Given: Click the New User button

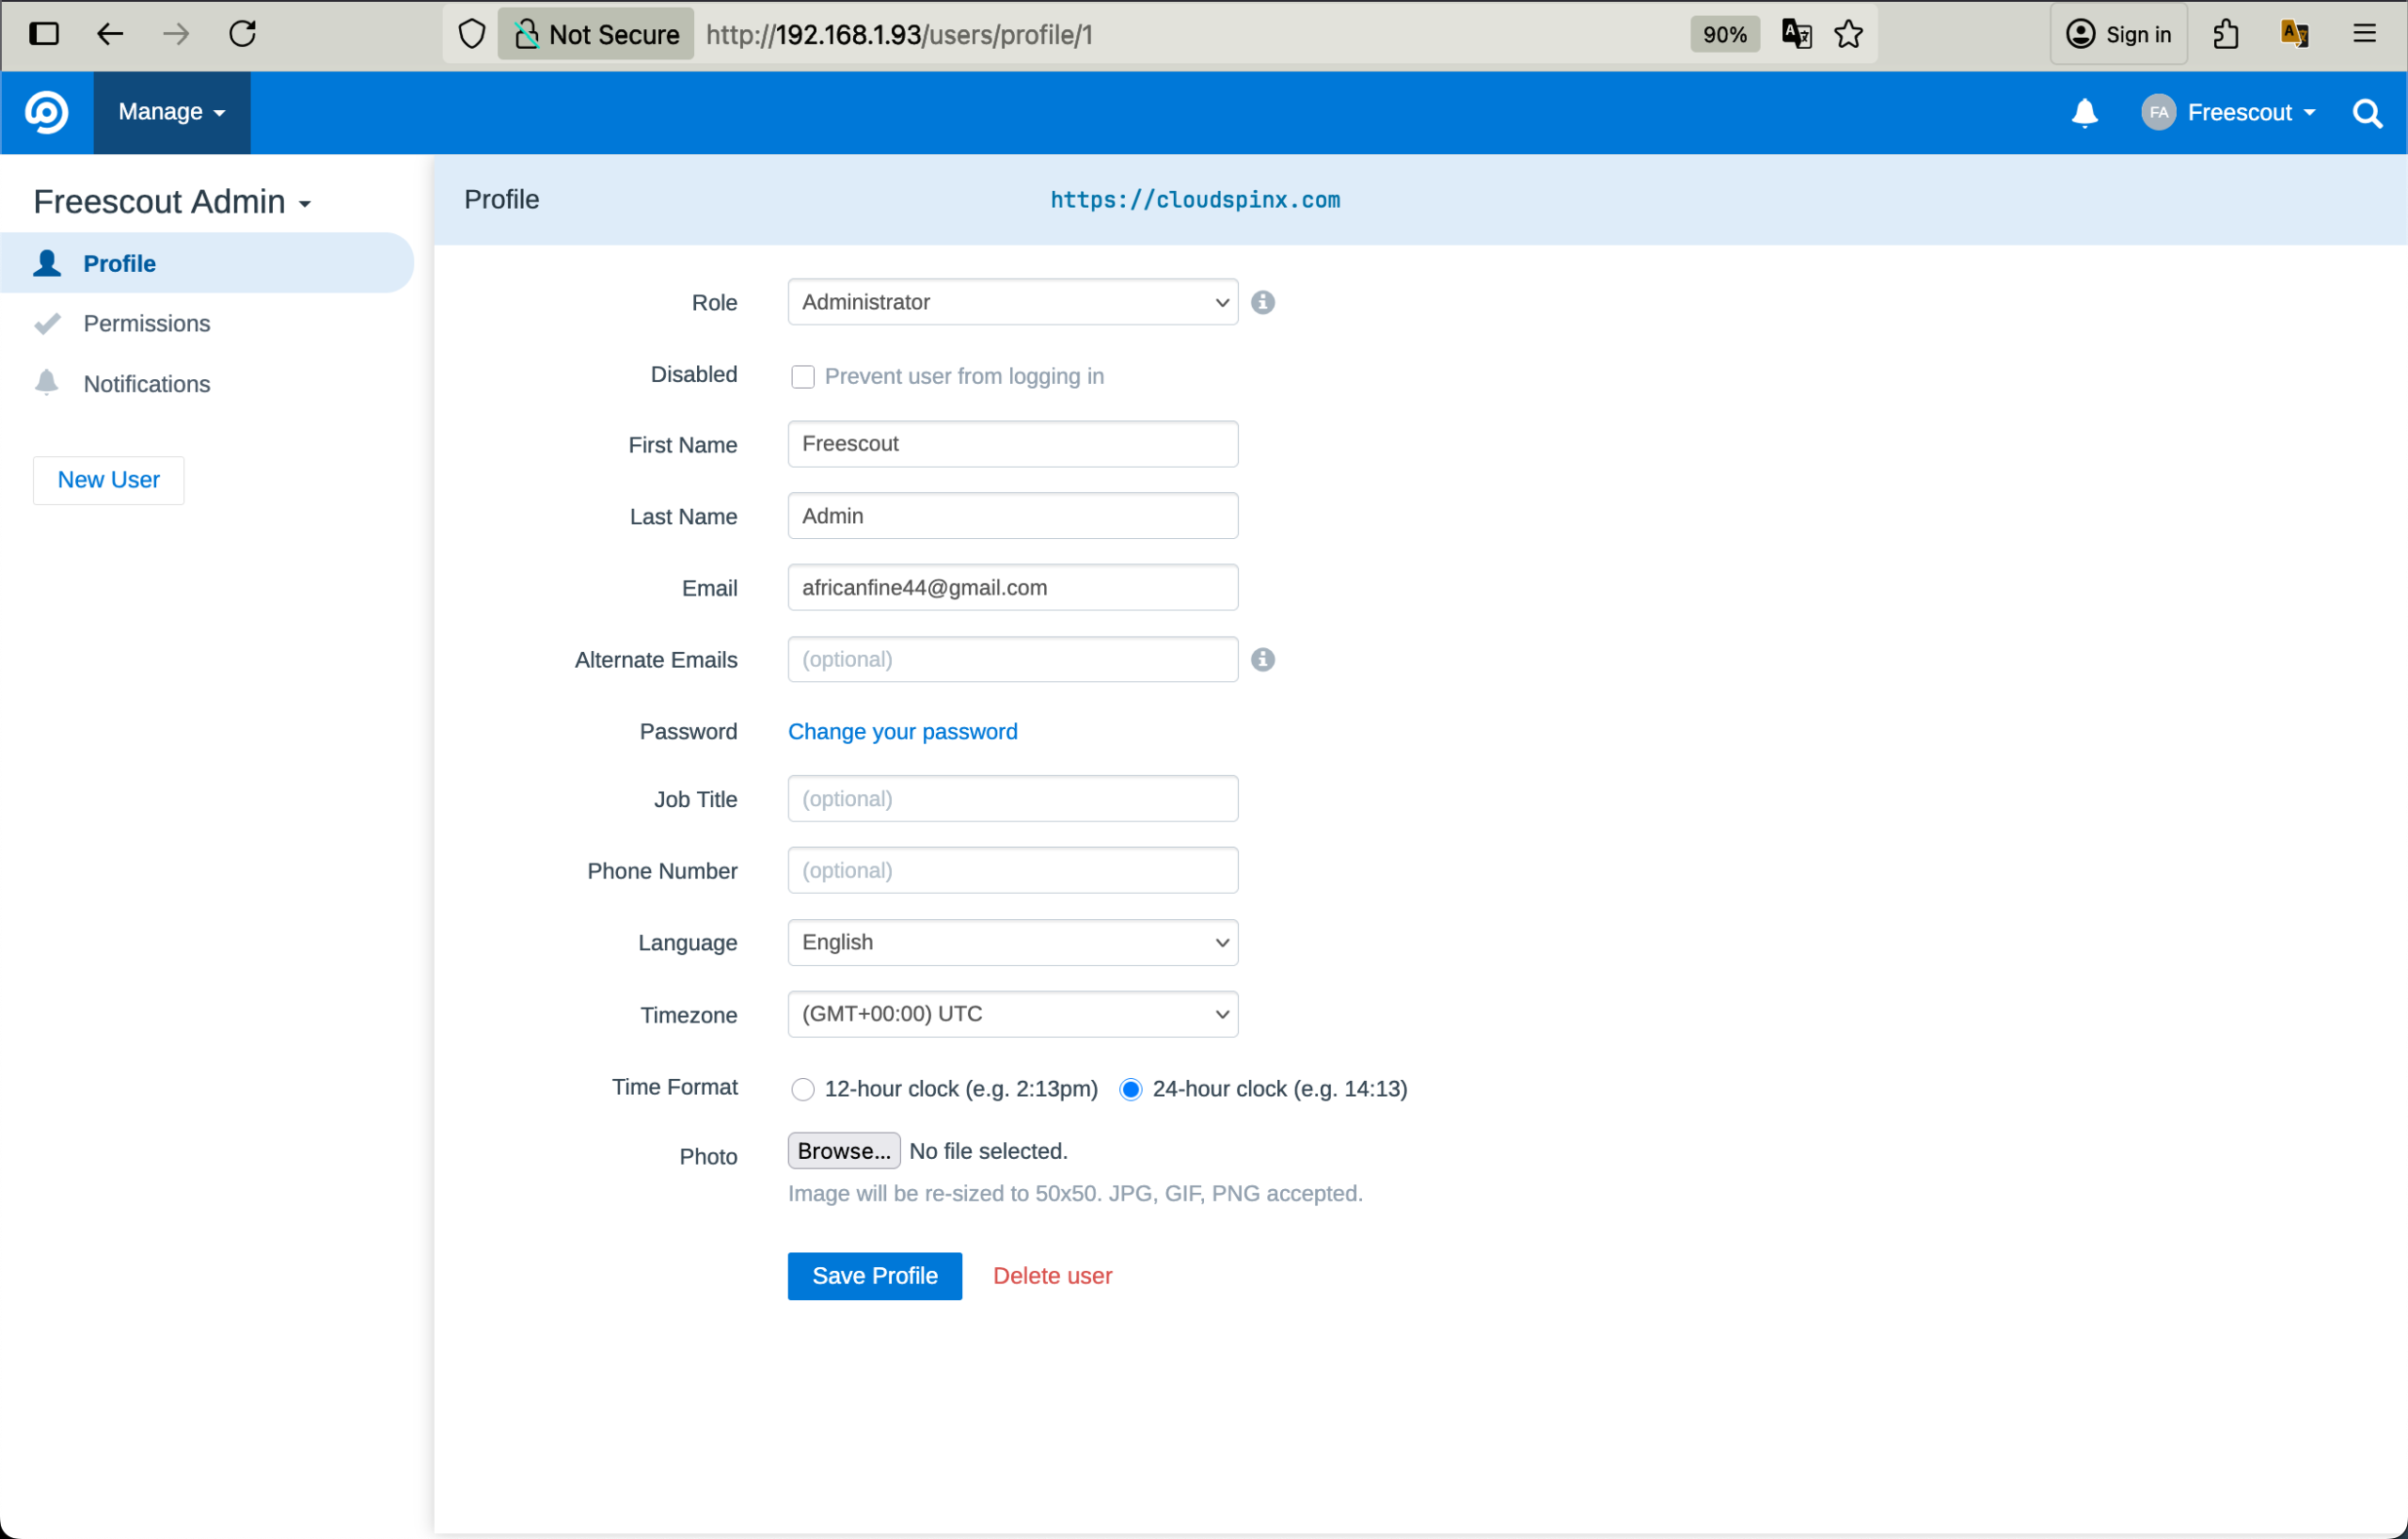Looking at the screenshot, I should (107, 479).
